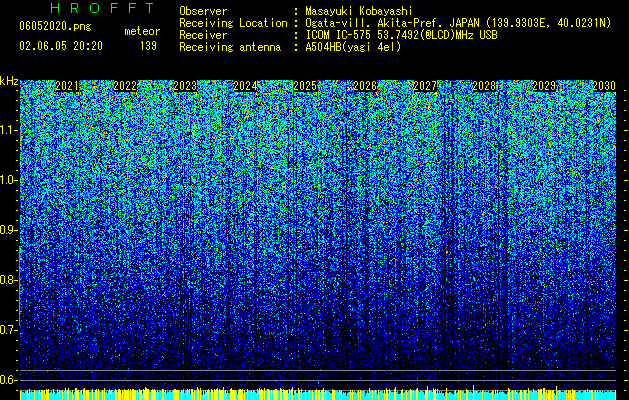
Task: Select the name Masayuki Kobayashi
Action: (358, 11)
